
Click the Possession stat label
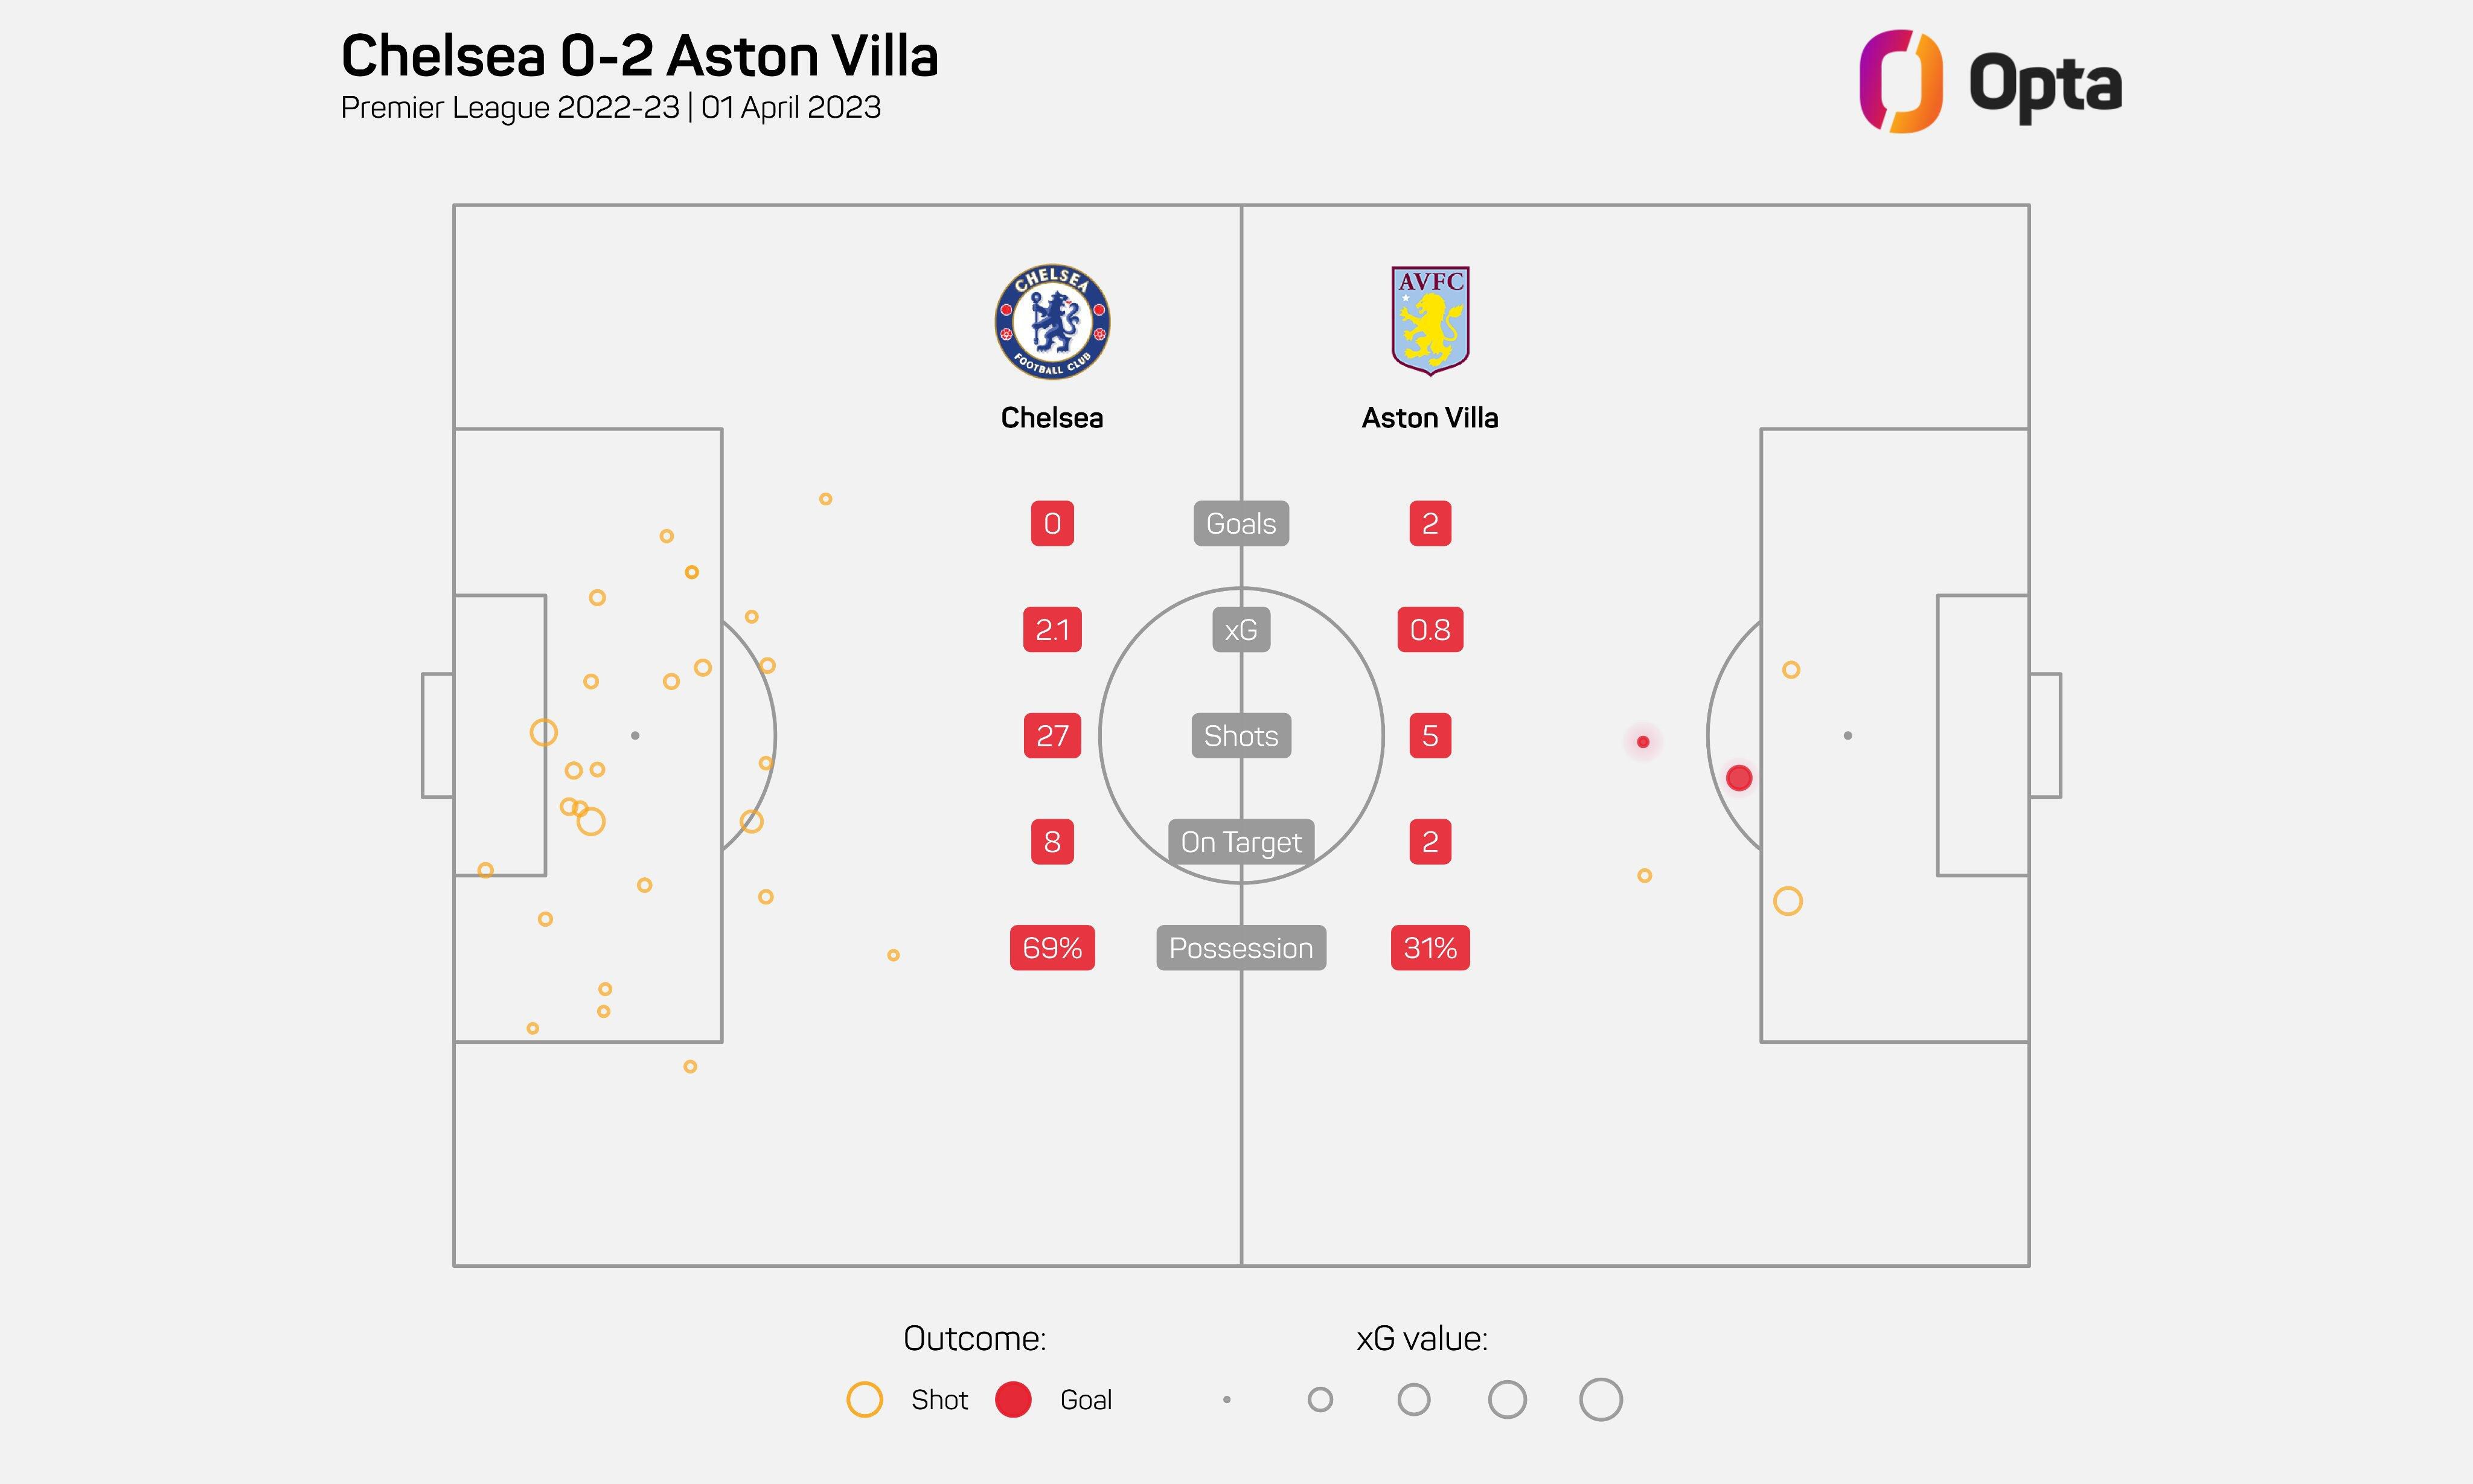tap(1241, 948)
